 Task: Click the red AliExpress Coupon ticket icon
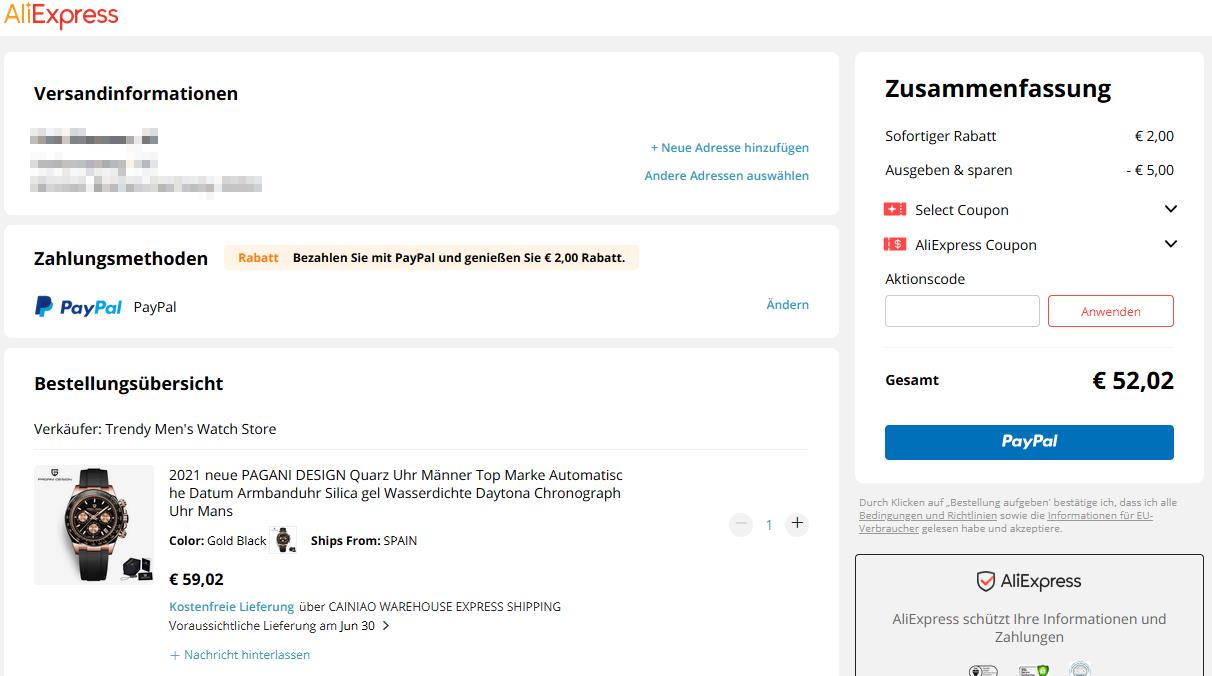(x=895, y=245)
